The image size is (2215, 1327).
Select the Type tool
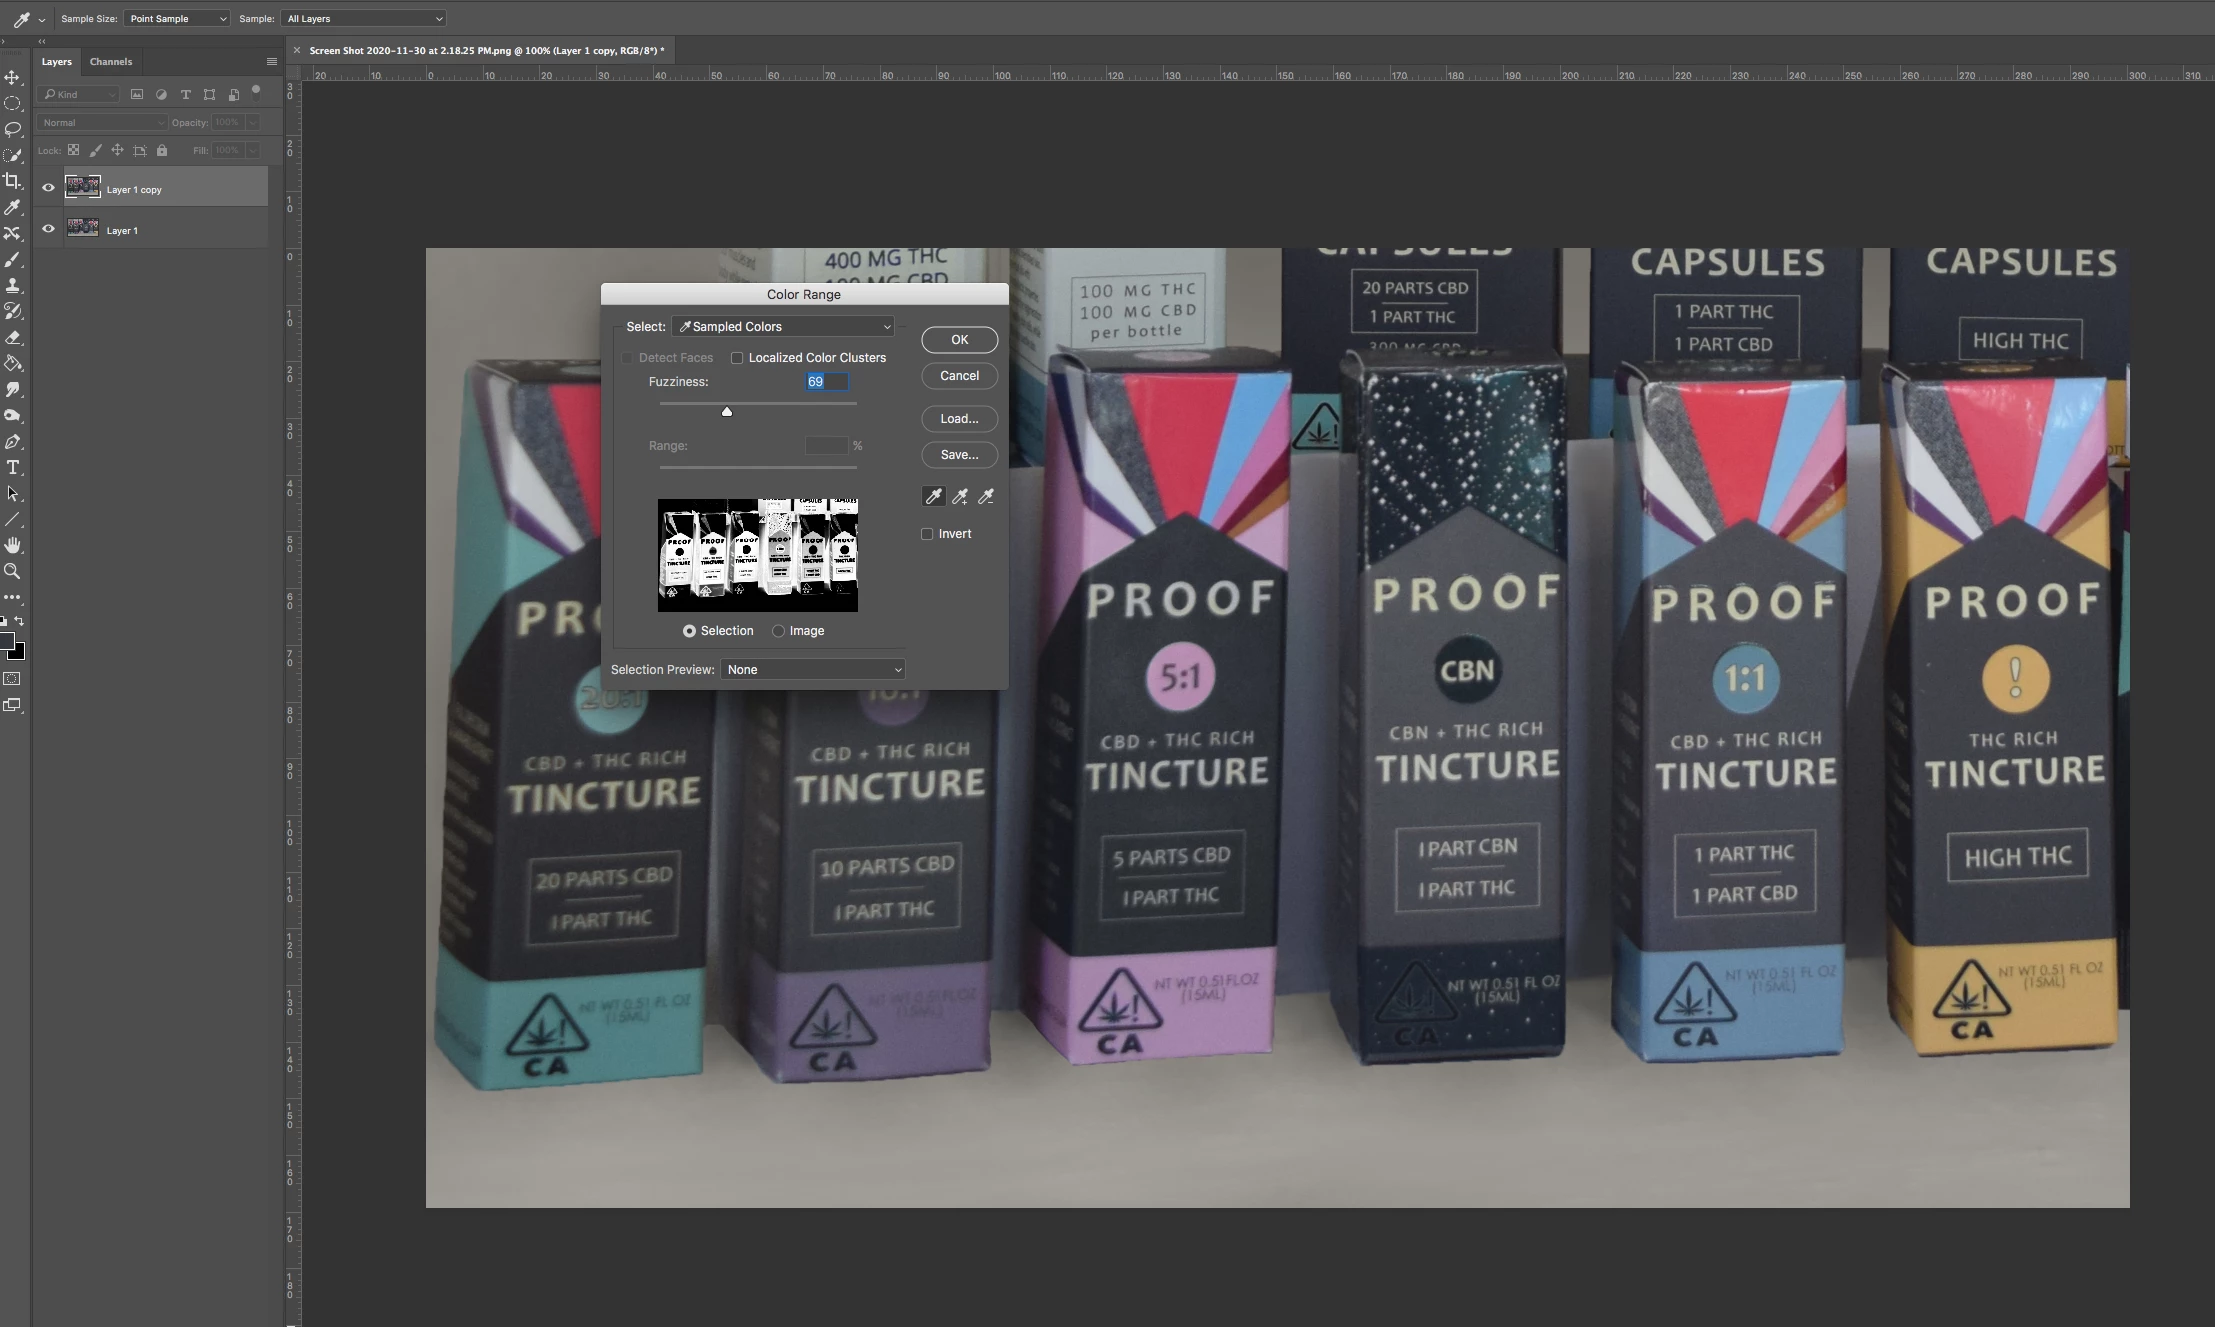tap(12, 467)
